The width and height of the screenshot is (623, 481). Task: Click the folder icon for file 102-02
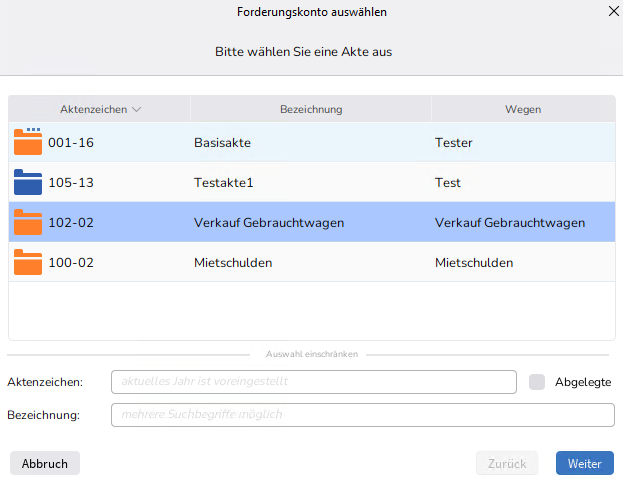pos(28,222)
